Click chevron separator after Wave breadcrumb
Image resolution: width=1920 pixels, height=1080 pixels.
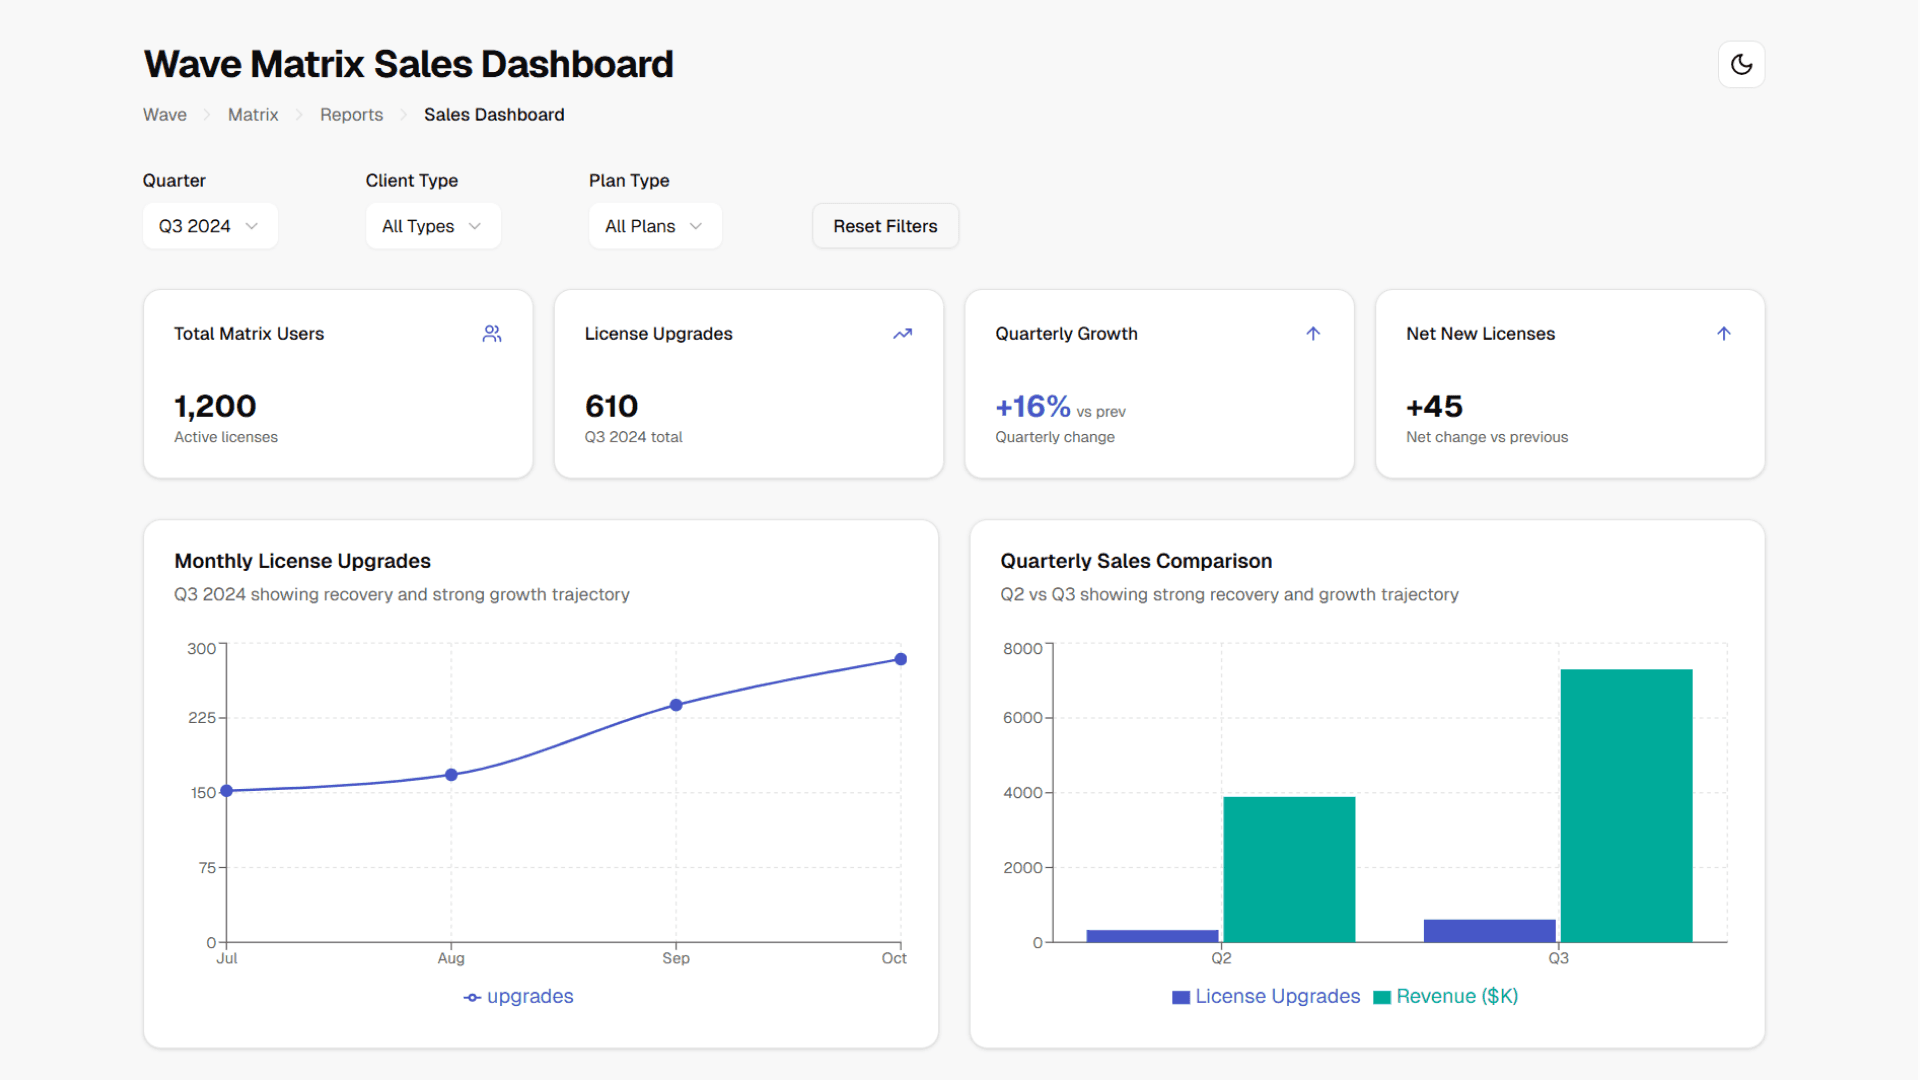[x=207, y=115]
